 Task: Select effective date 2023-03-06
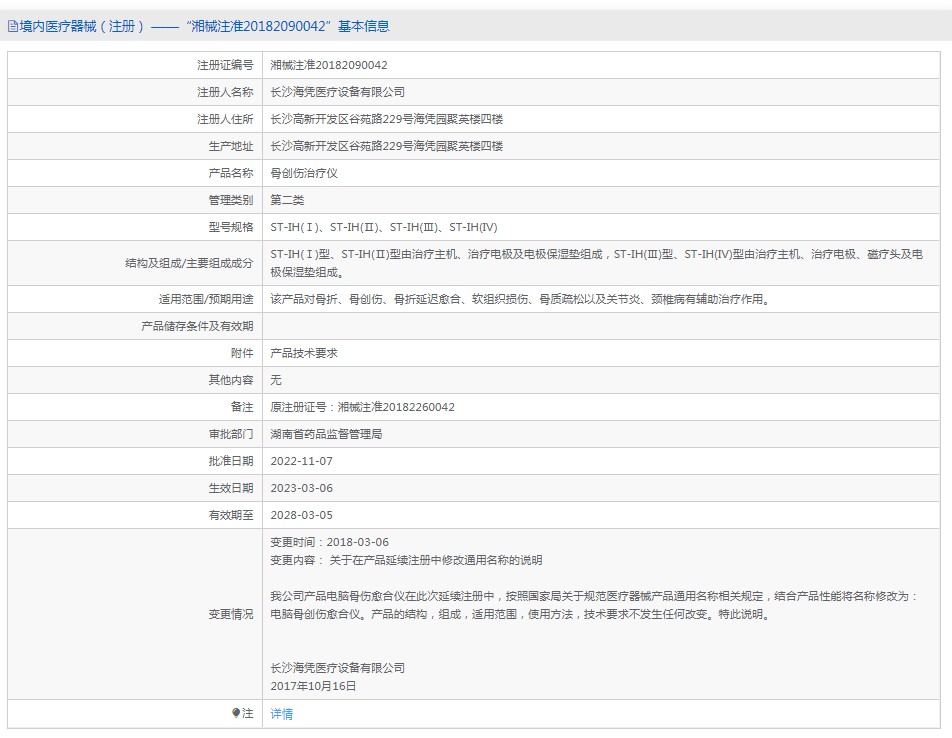302,488
